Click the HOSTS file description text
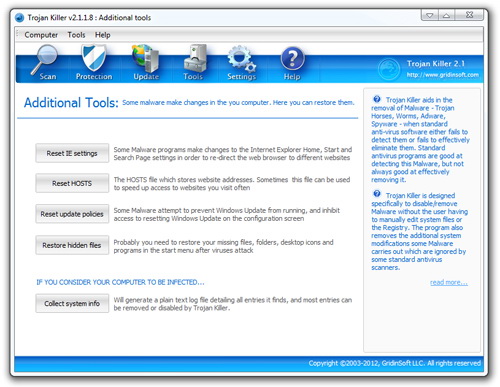This screenshot has width=500, height=387. 232,184
